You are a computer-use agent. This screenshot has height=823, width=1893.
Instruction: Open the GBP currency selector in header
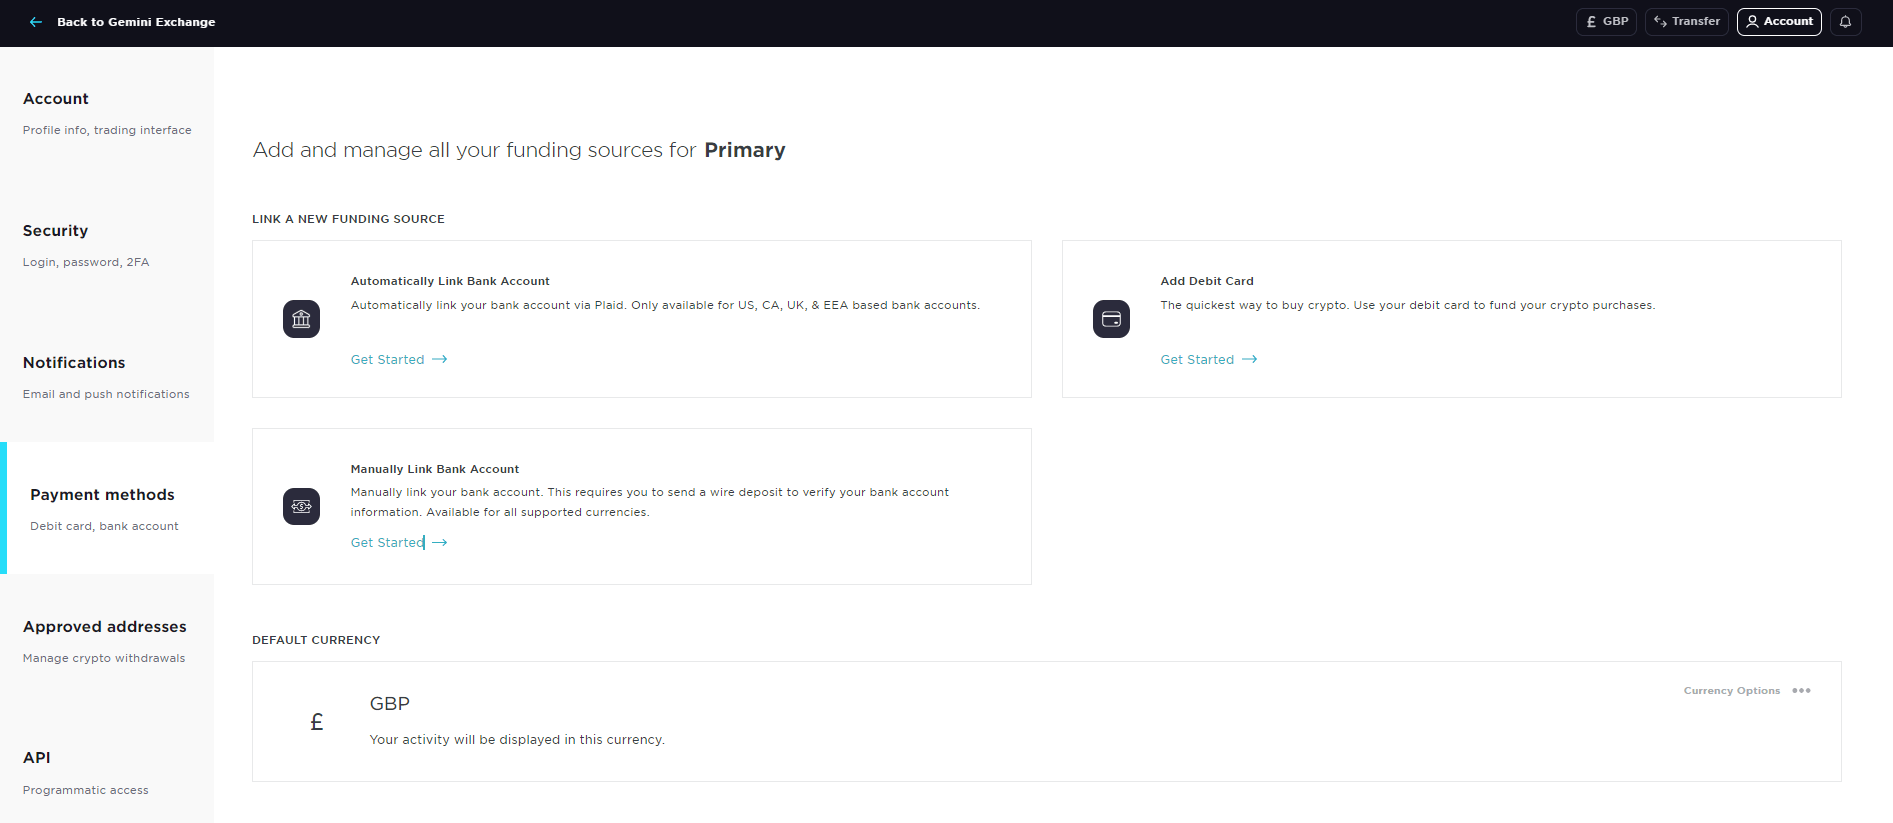[x=1606, y=22]
